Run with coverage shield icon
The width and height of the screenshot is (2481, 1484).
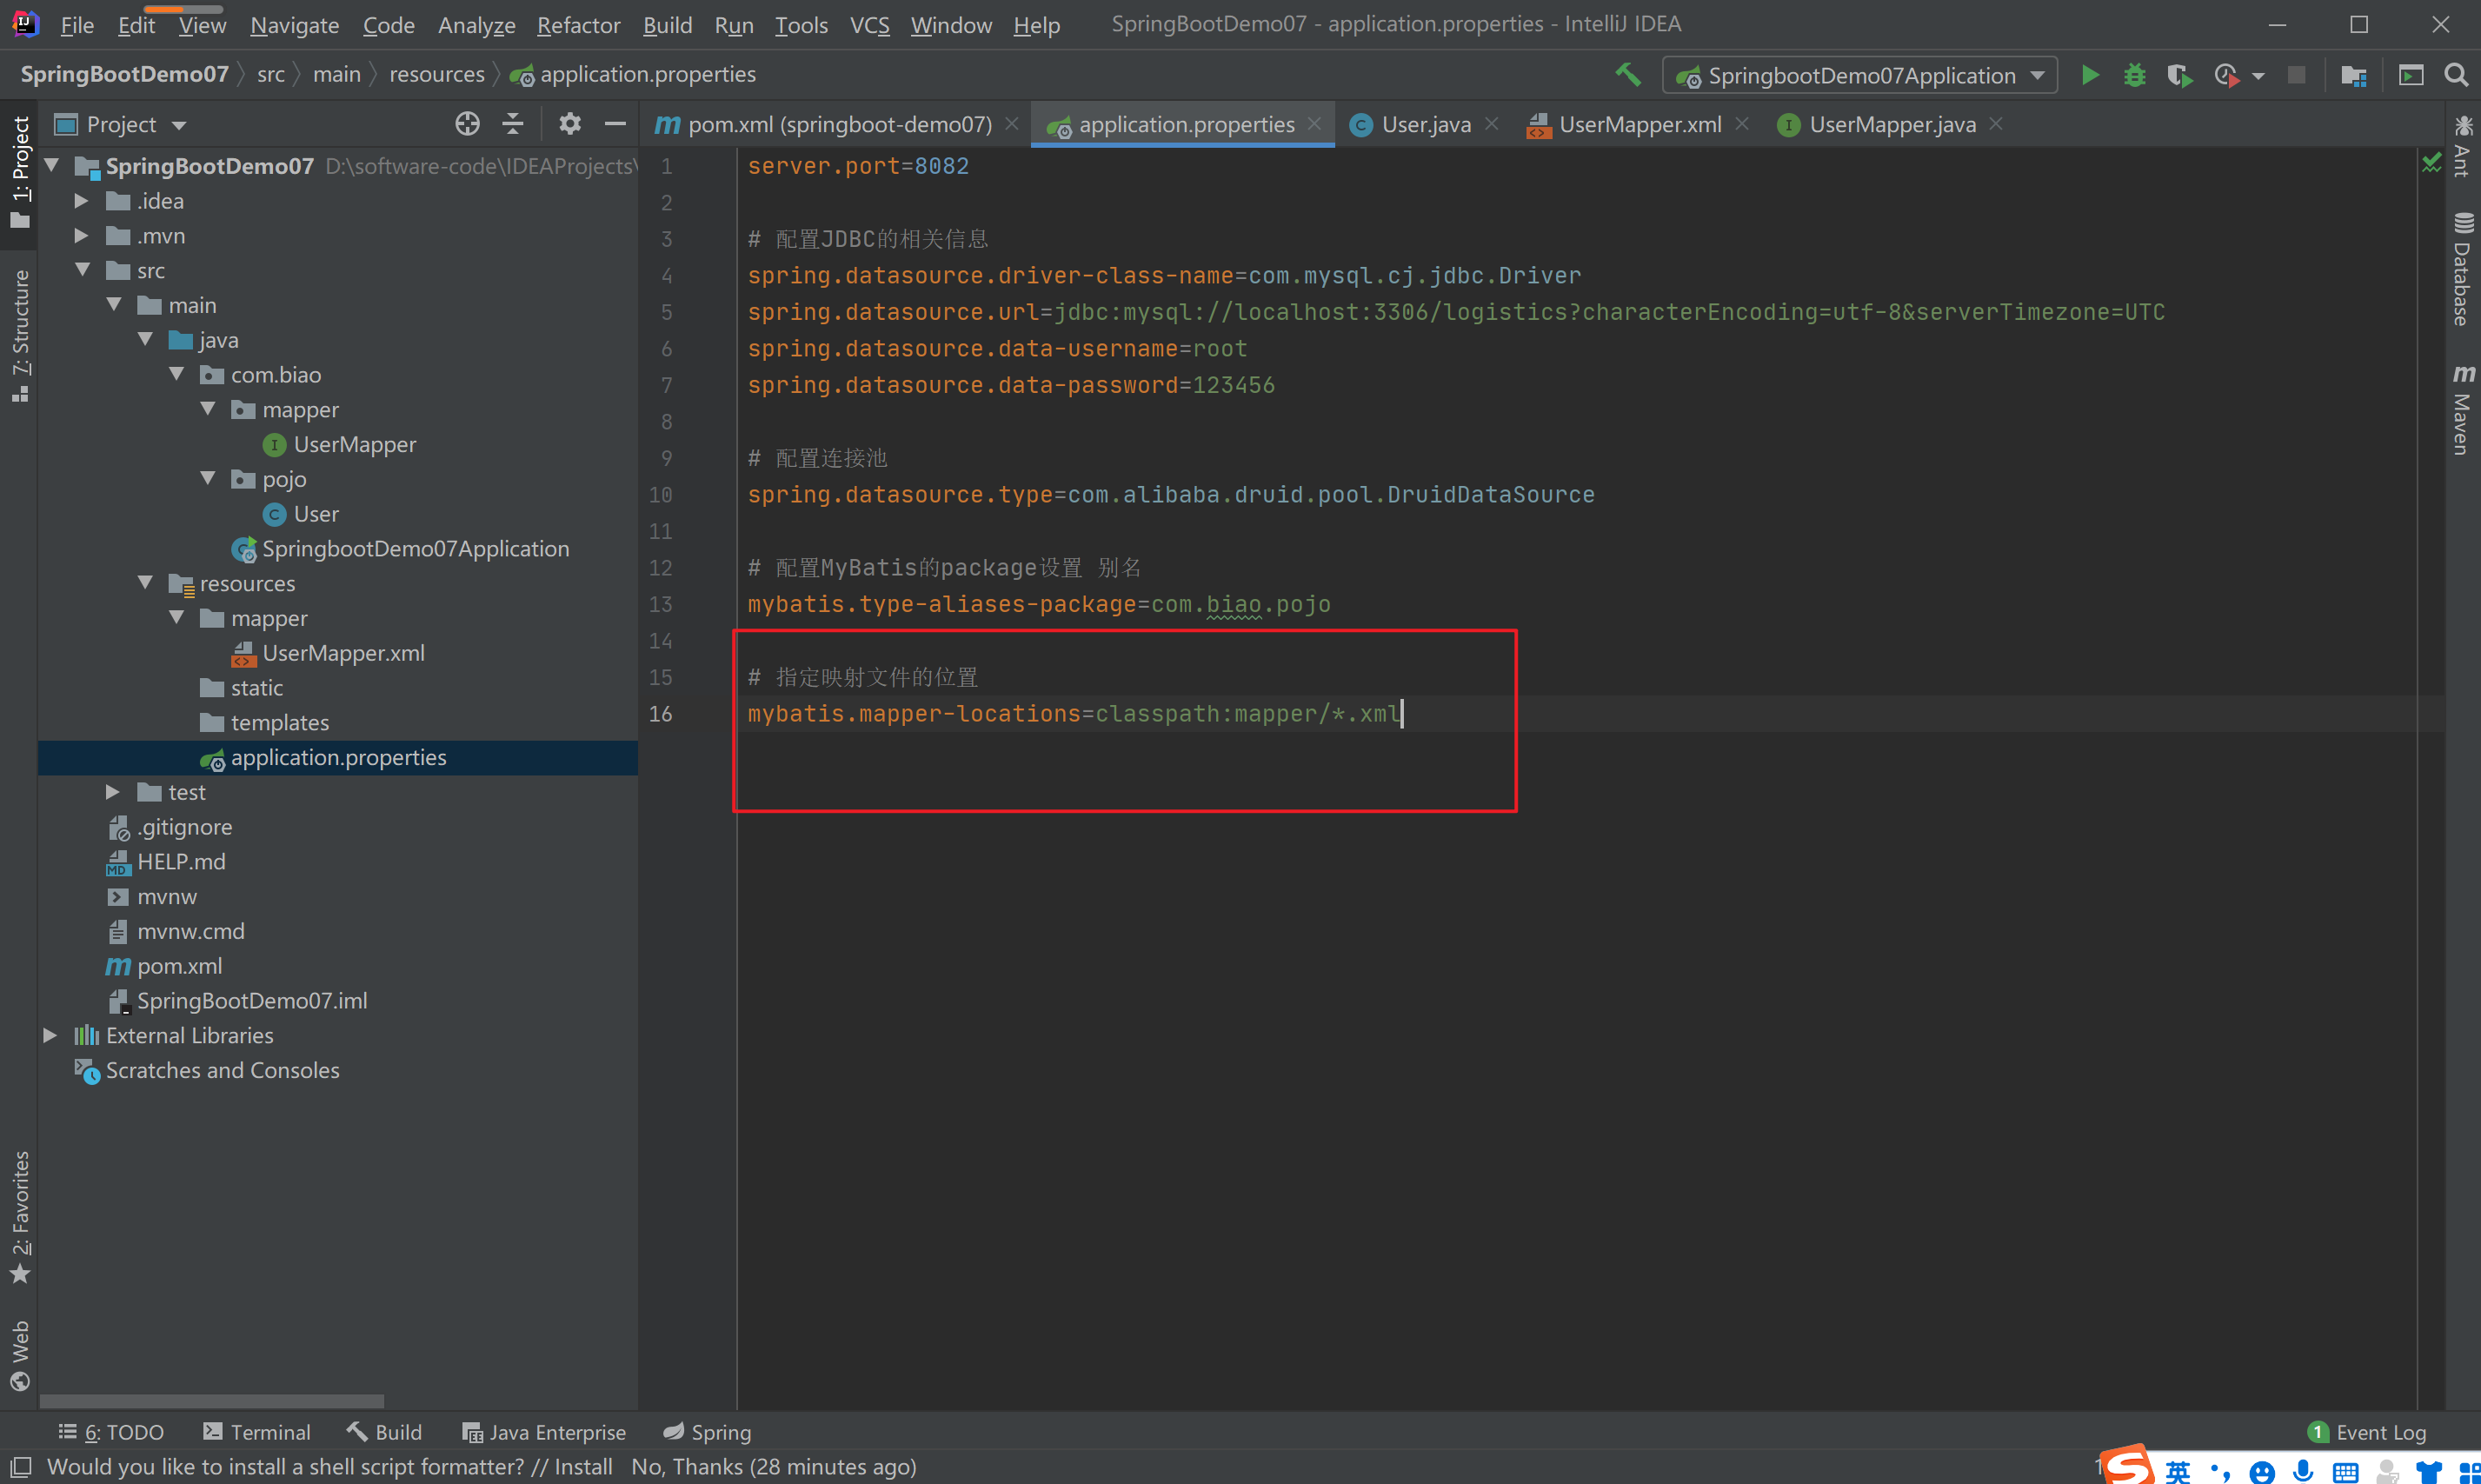point(2179,75)
